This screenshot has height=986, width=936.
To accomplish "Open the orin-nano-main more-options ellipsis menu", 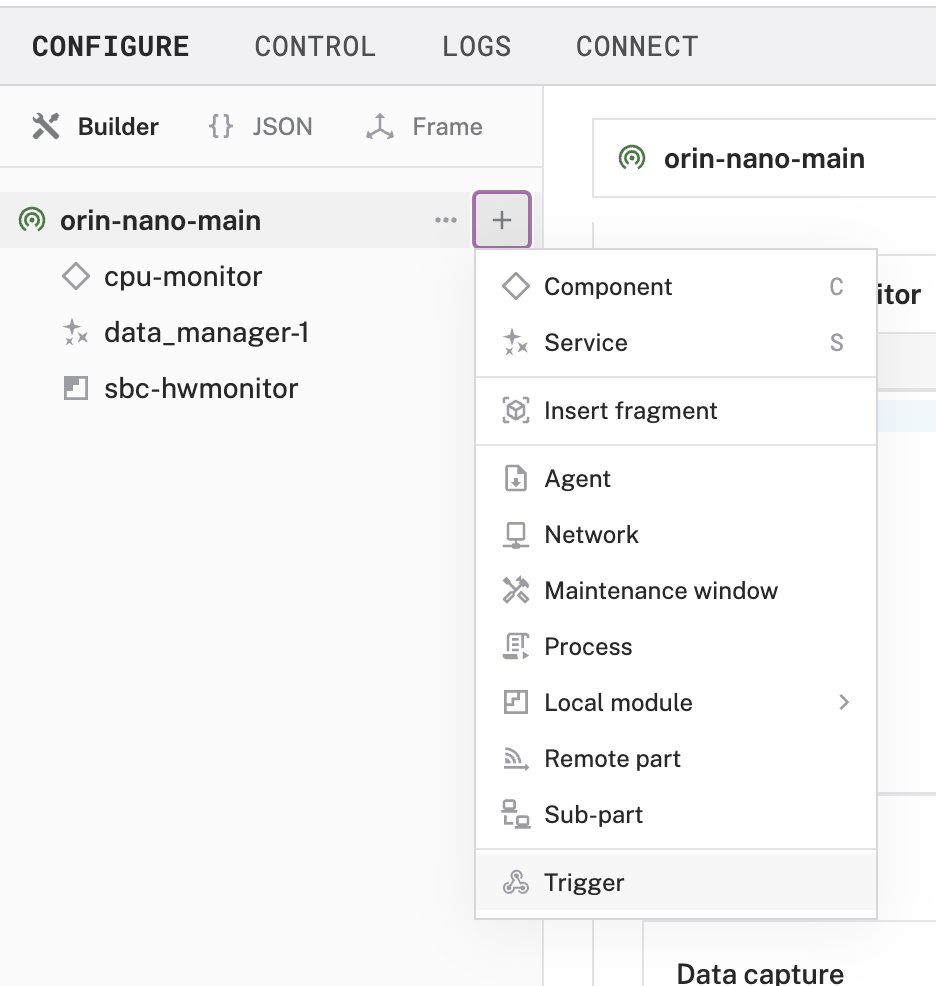I will click(x=446, y=220).
